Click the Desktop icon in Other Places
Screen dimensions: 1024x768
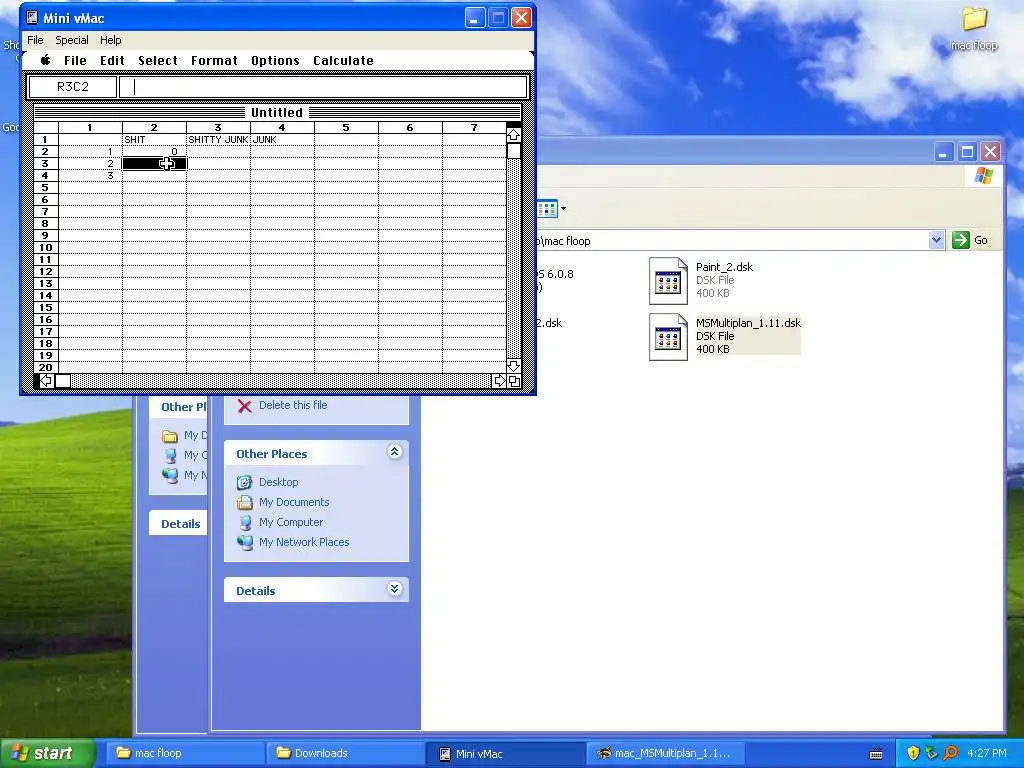(x=244, y=482)
